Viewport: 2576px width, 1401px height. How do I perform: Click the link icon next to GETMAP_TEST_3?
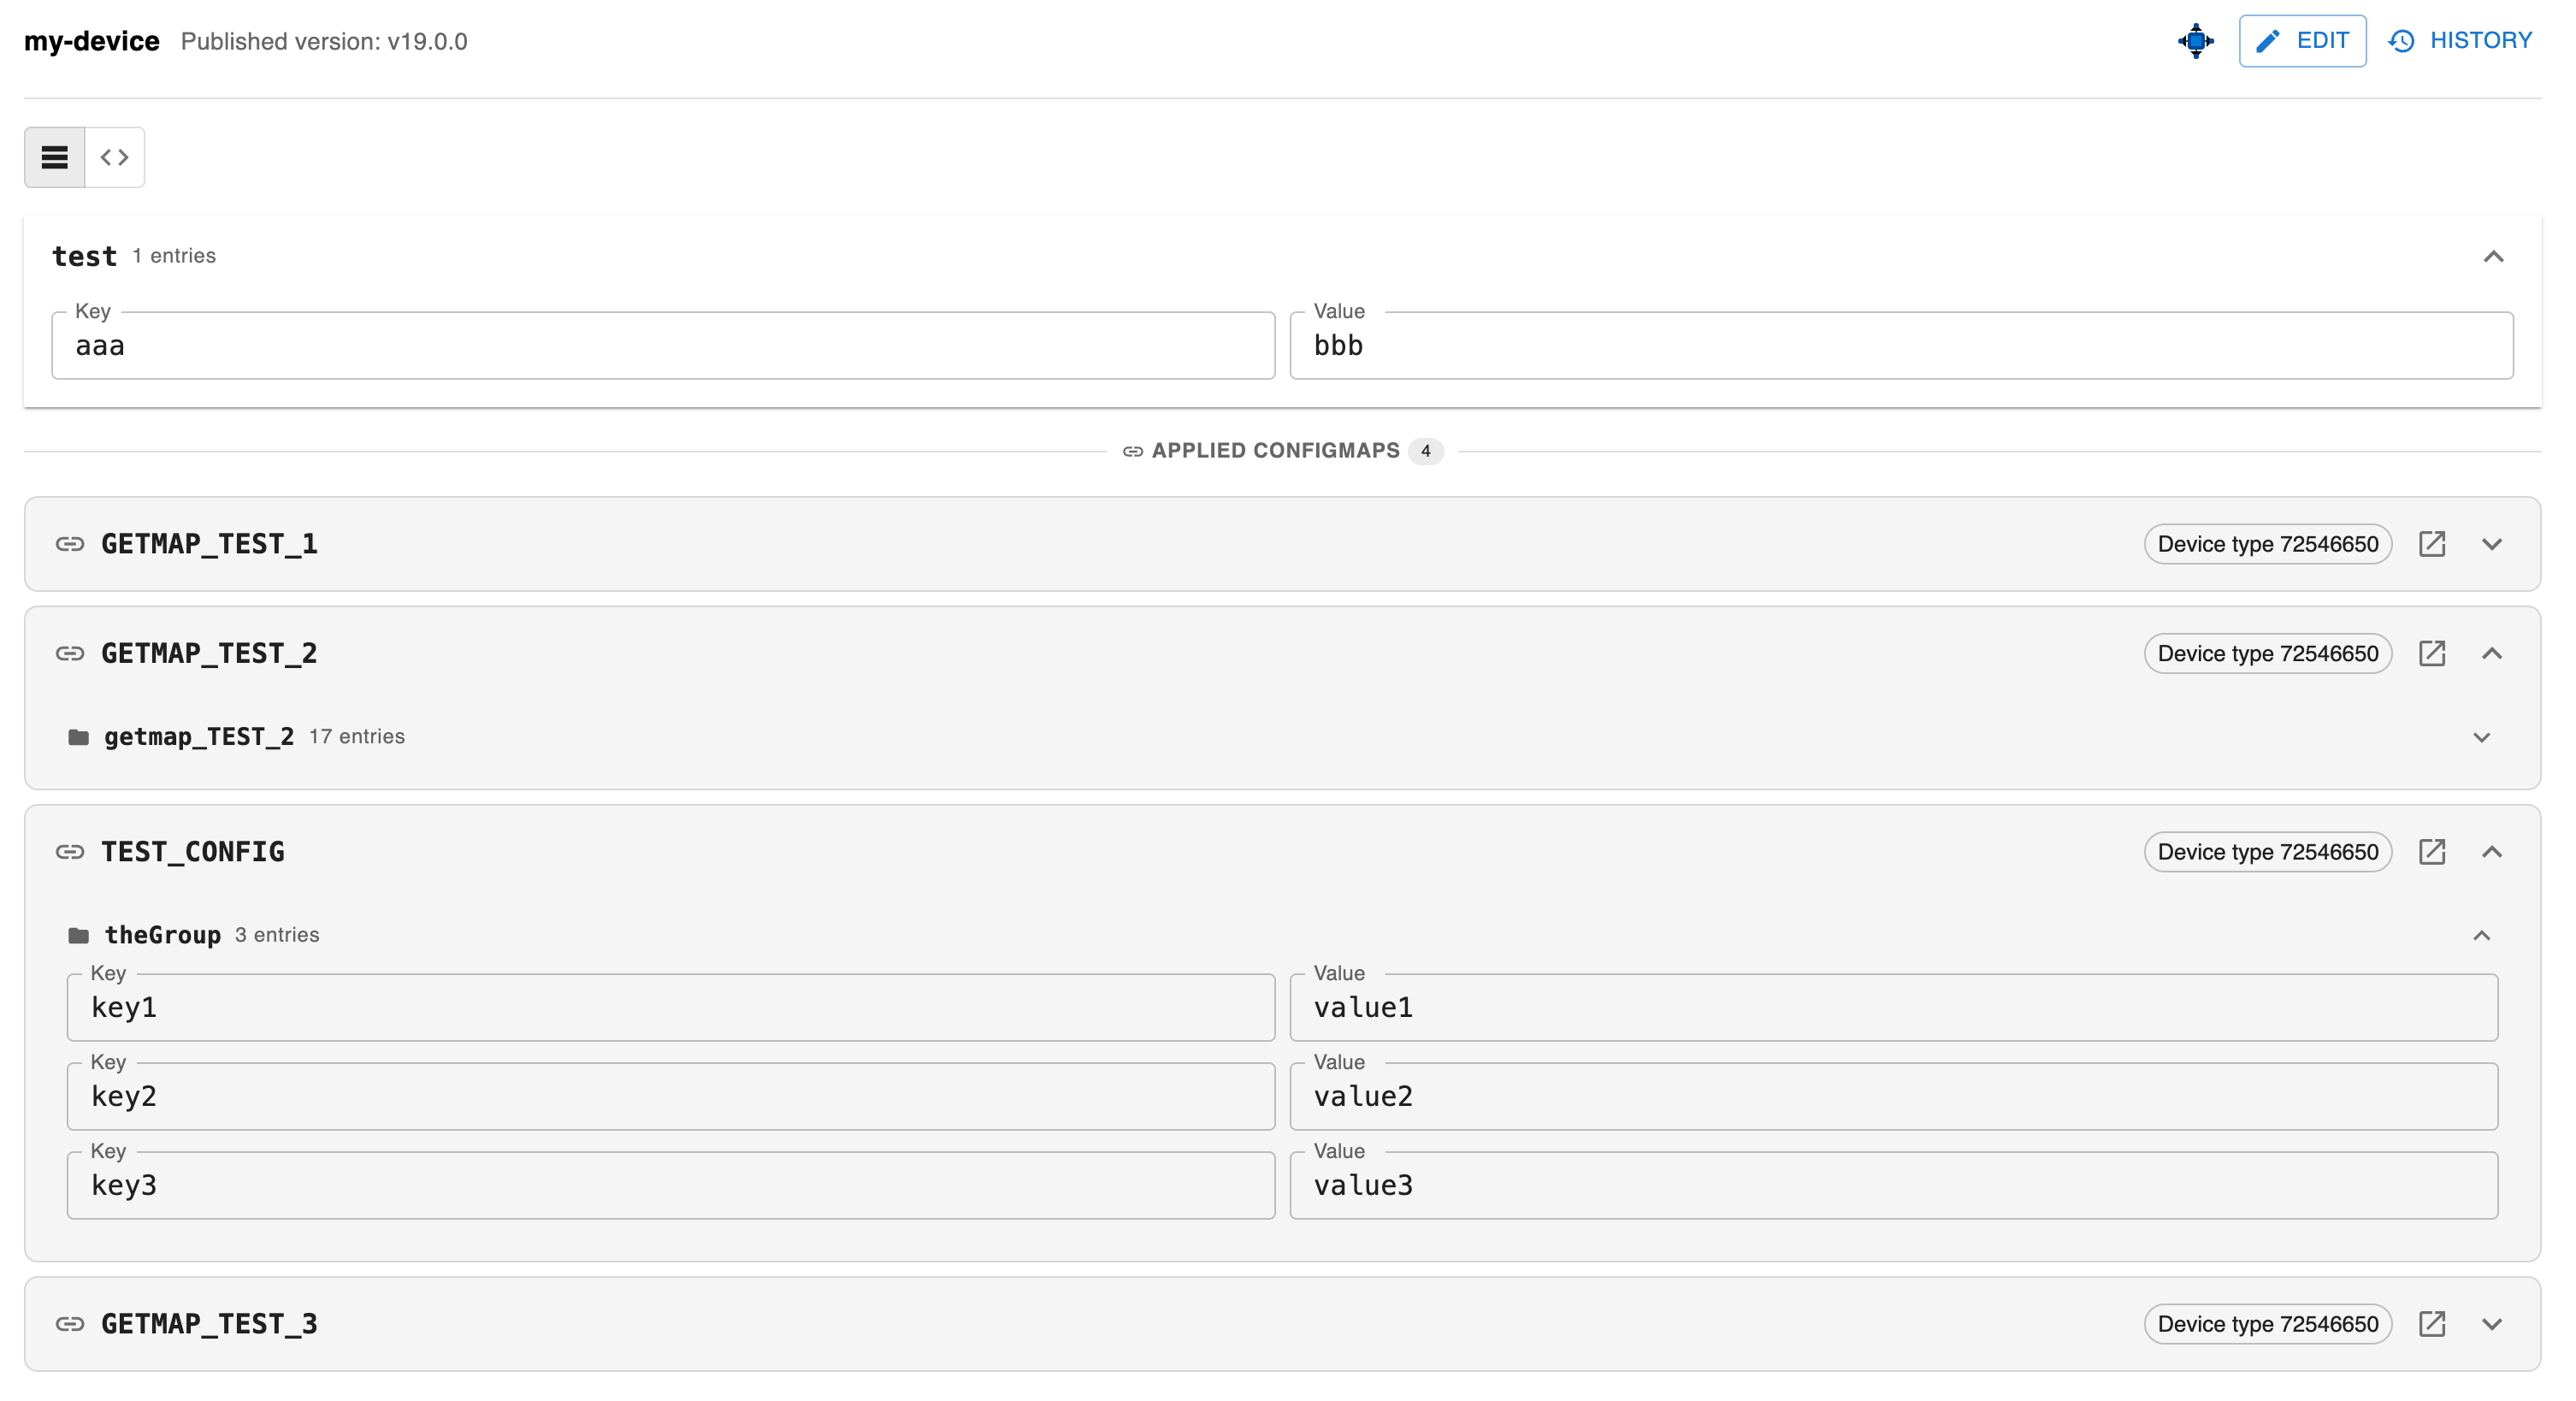pyautogui.click(x=70, y=1323)
